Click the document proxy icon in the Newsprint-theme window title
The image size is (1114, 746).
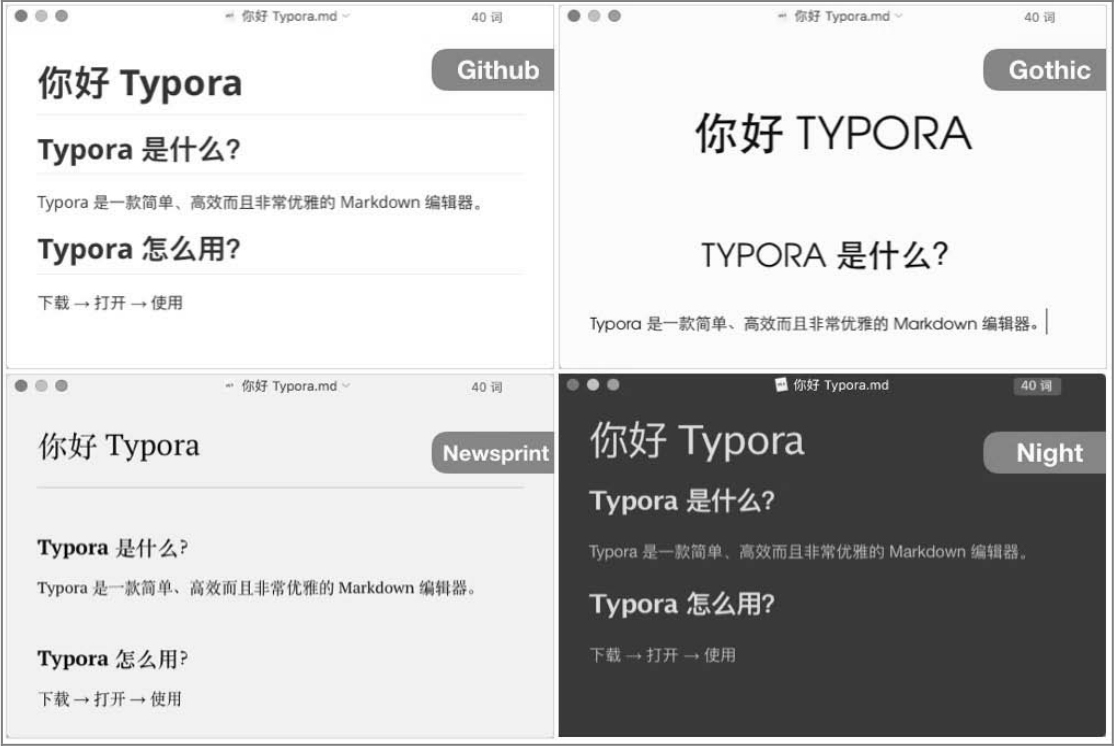(229, 386)
